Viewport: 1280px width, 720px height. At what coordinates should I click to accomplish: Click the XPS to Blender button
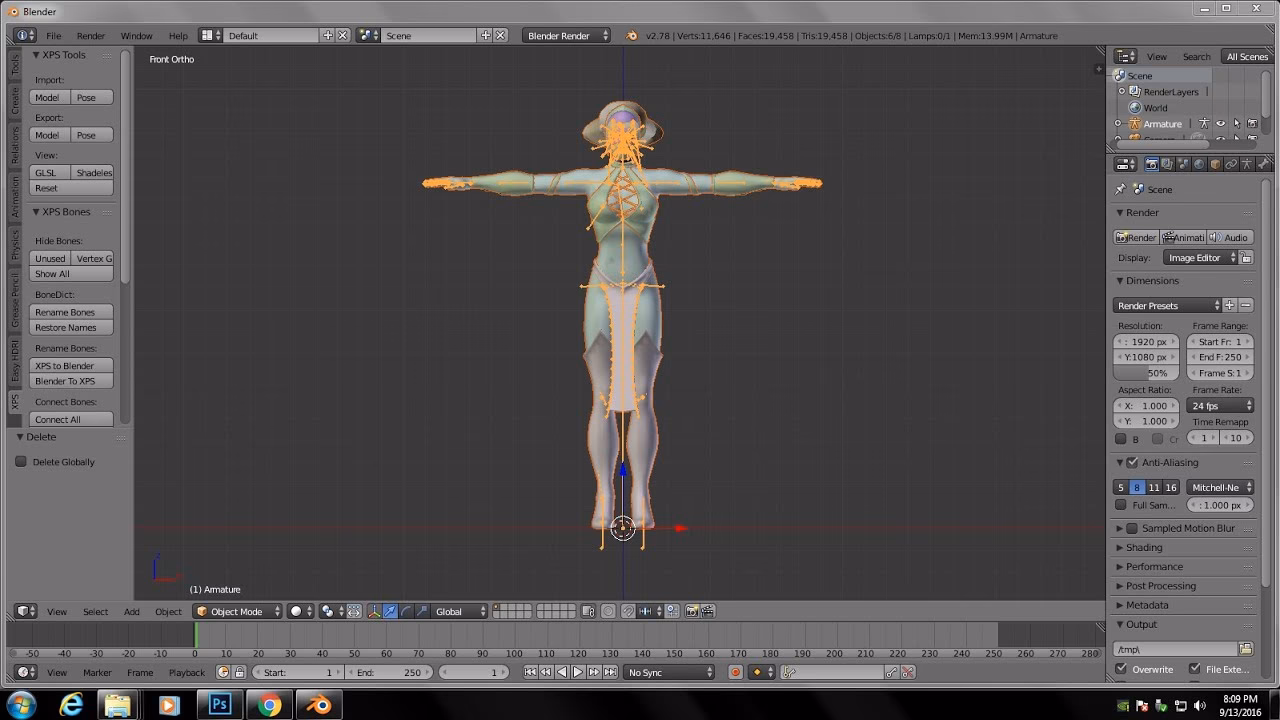(72, 366)
